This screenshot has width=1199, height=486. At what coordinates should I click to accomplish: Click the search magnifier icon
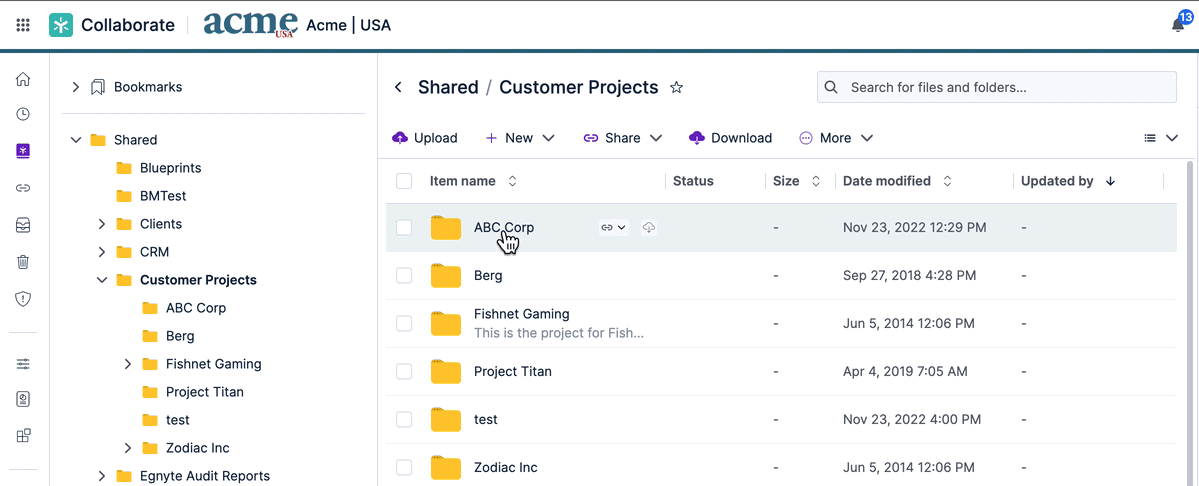[x=831, y=87]
